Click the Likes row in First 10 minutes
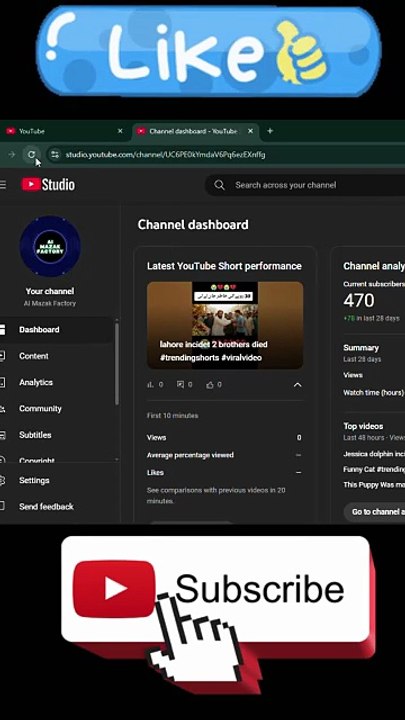 (225, 472)
